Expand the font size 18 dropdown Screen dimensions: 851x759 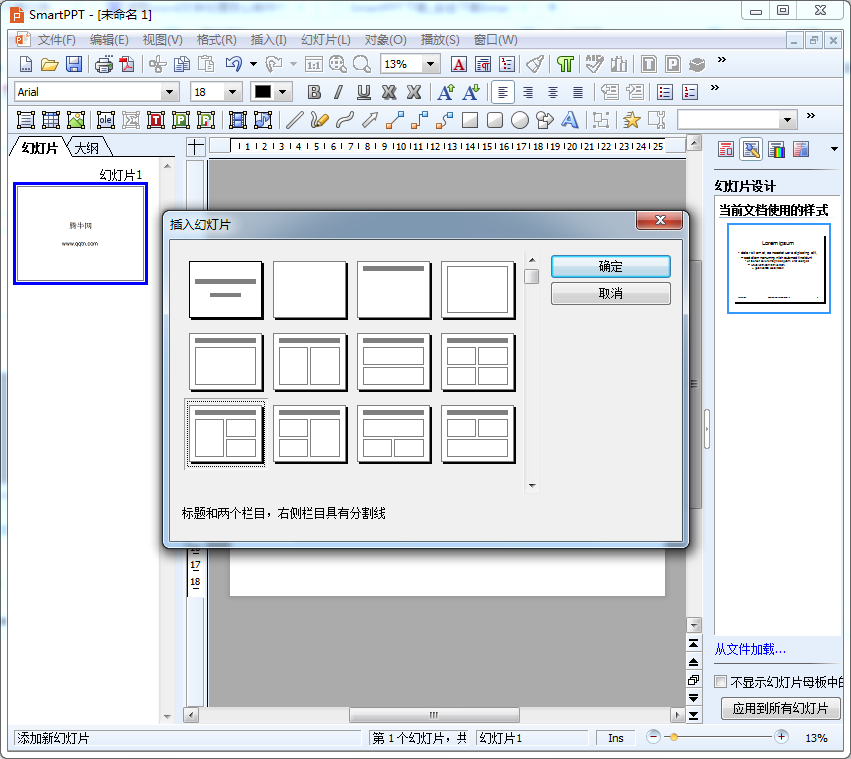pos(233,92)
